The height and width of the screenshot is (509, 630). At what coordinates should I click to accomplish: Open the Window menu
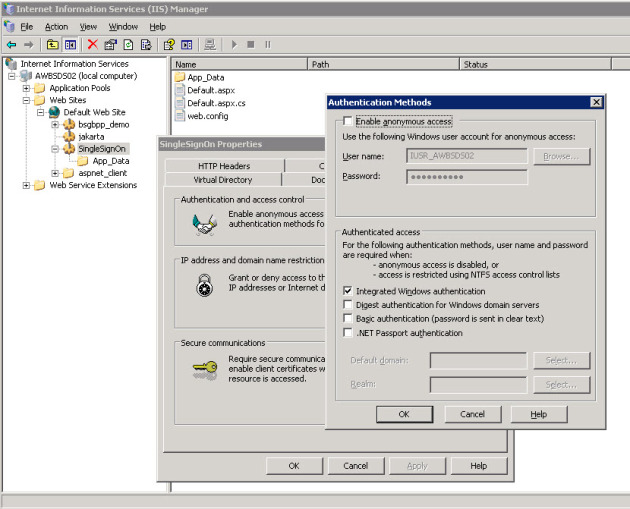123,27
